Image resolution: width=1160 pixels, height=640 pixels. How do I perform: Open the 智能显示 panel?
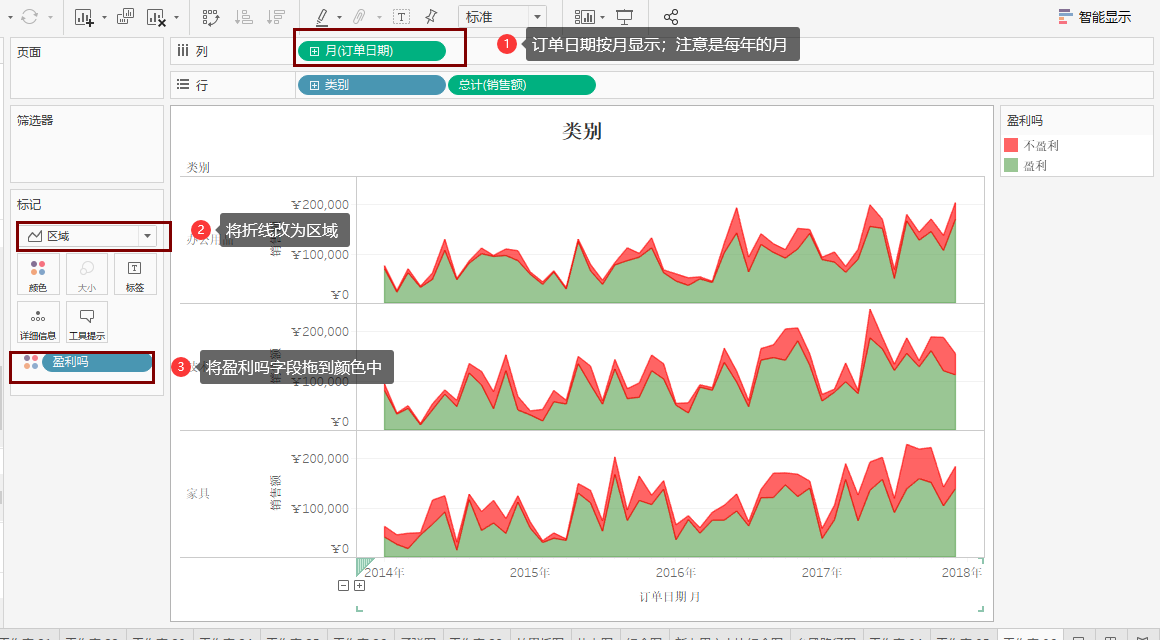click(x=1095, y=16)
